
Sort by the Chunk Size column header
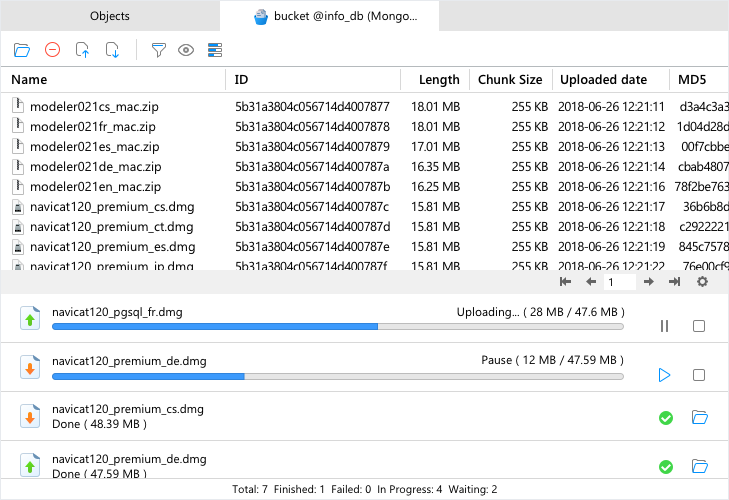point(510,80)
